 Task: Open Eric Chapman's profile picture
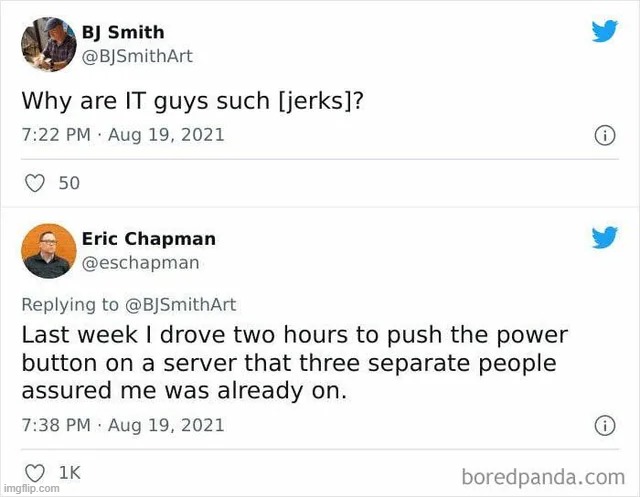point(49,251)
